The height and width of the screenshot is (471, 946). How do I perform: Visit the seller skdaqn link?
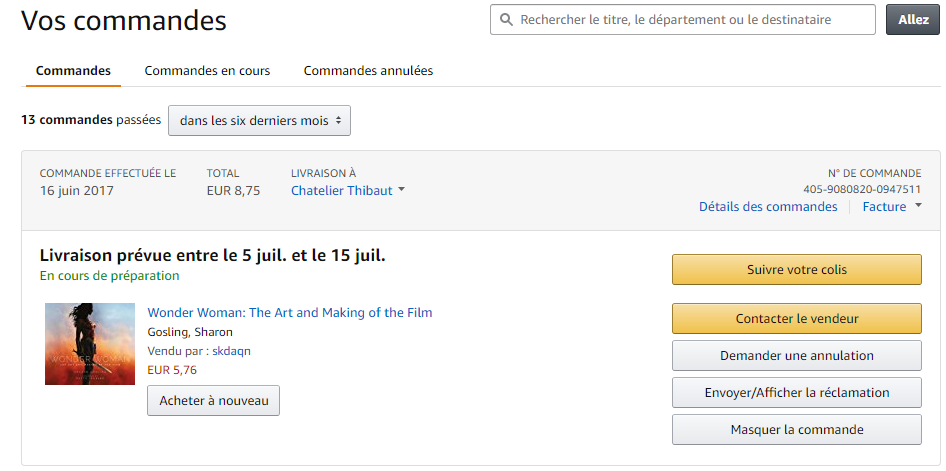(231, 351)
